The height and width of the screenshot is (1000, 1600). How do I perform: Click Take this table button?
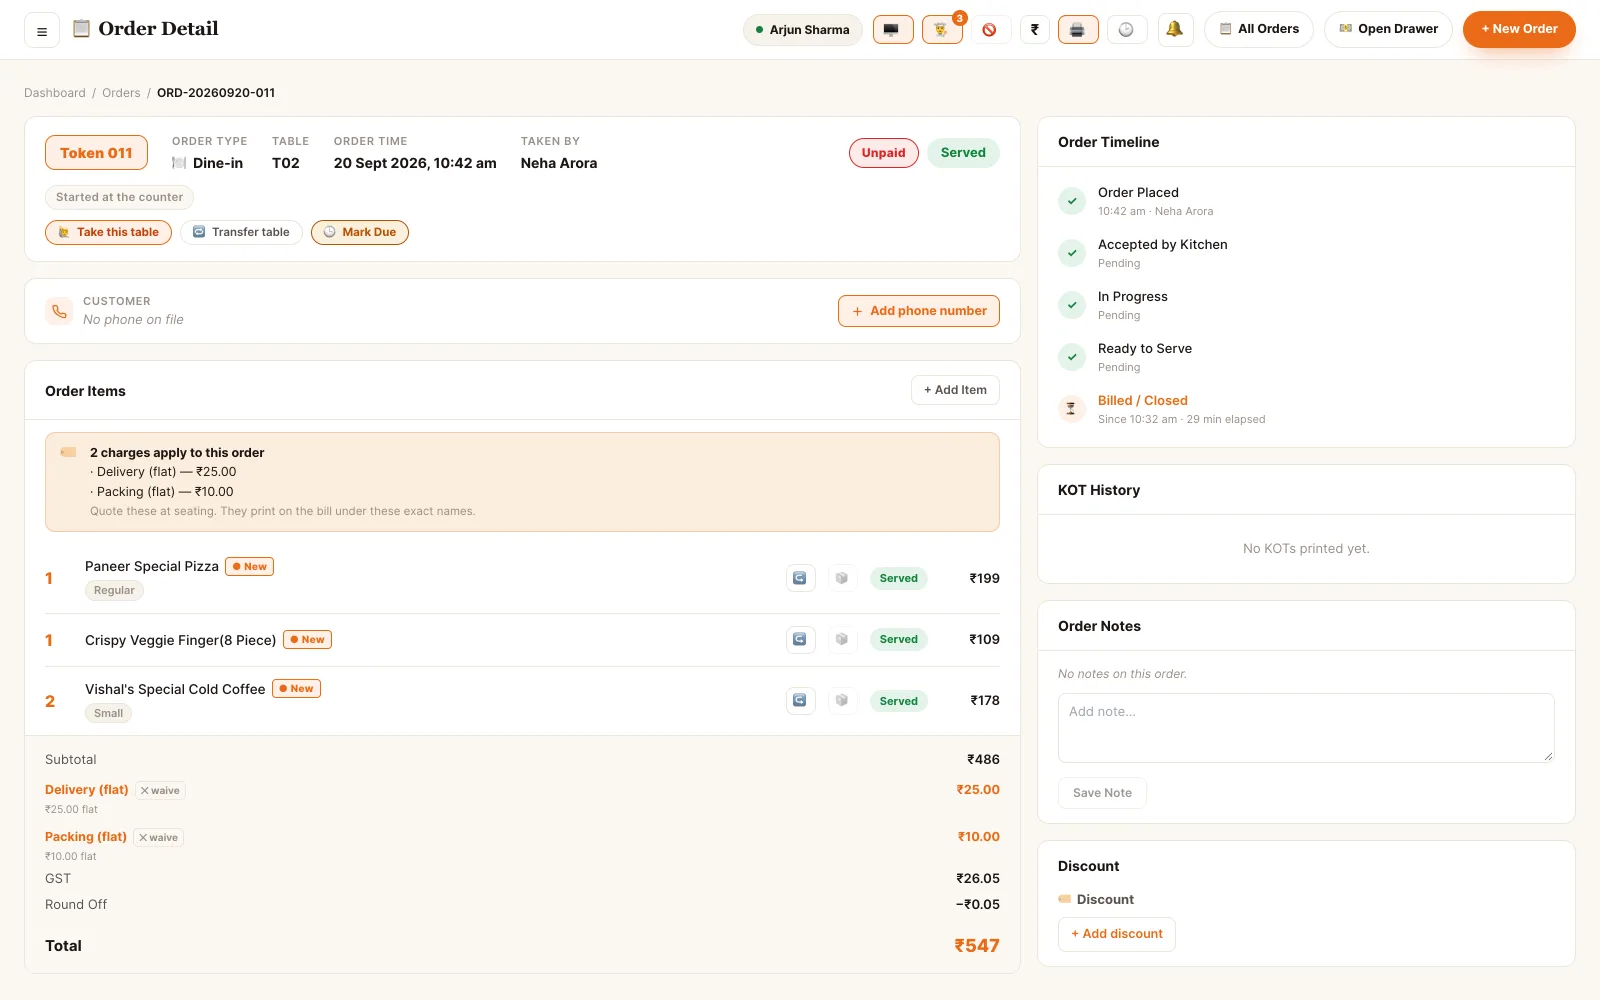coord(108,232)
